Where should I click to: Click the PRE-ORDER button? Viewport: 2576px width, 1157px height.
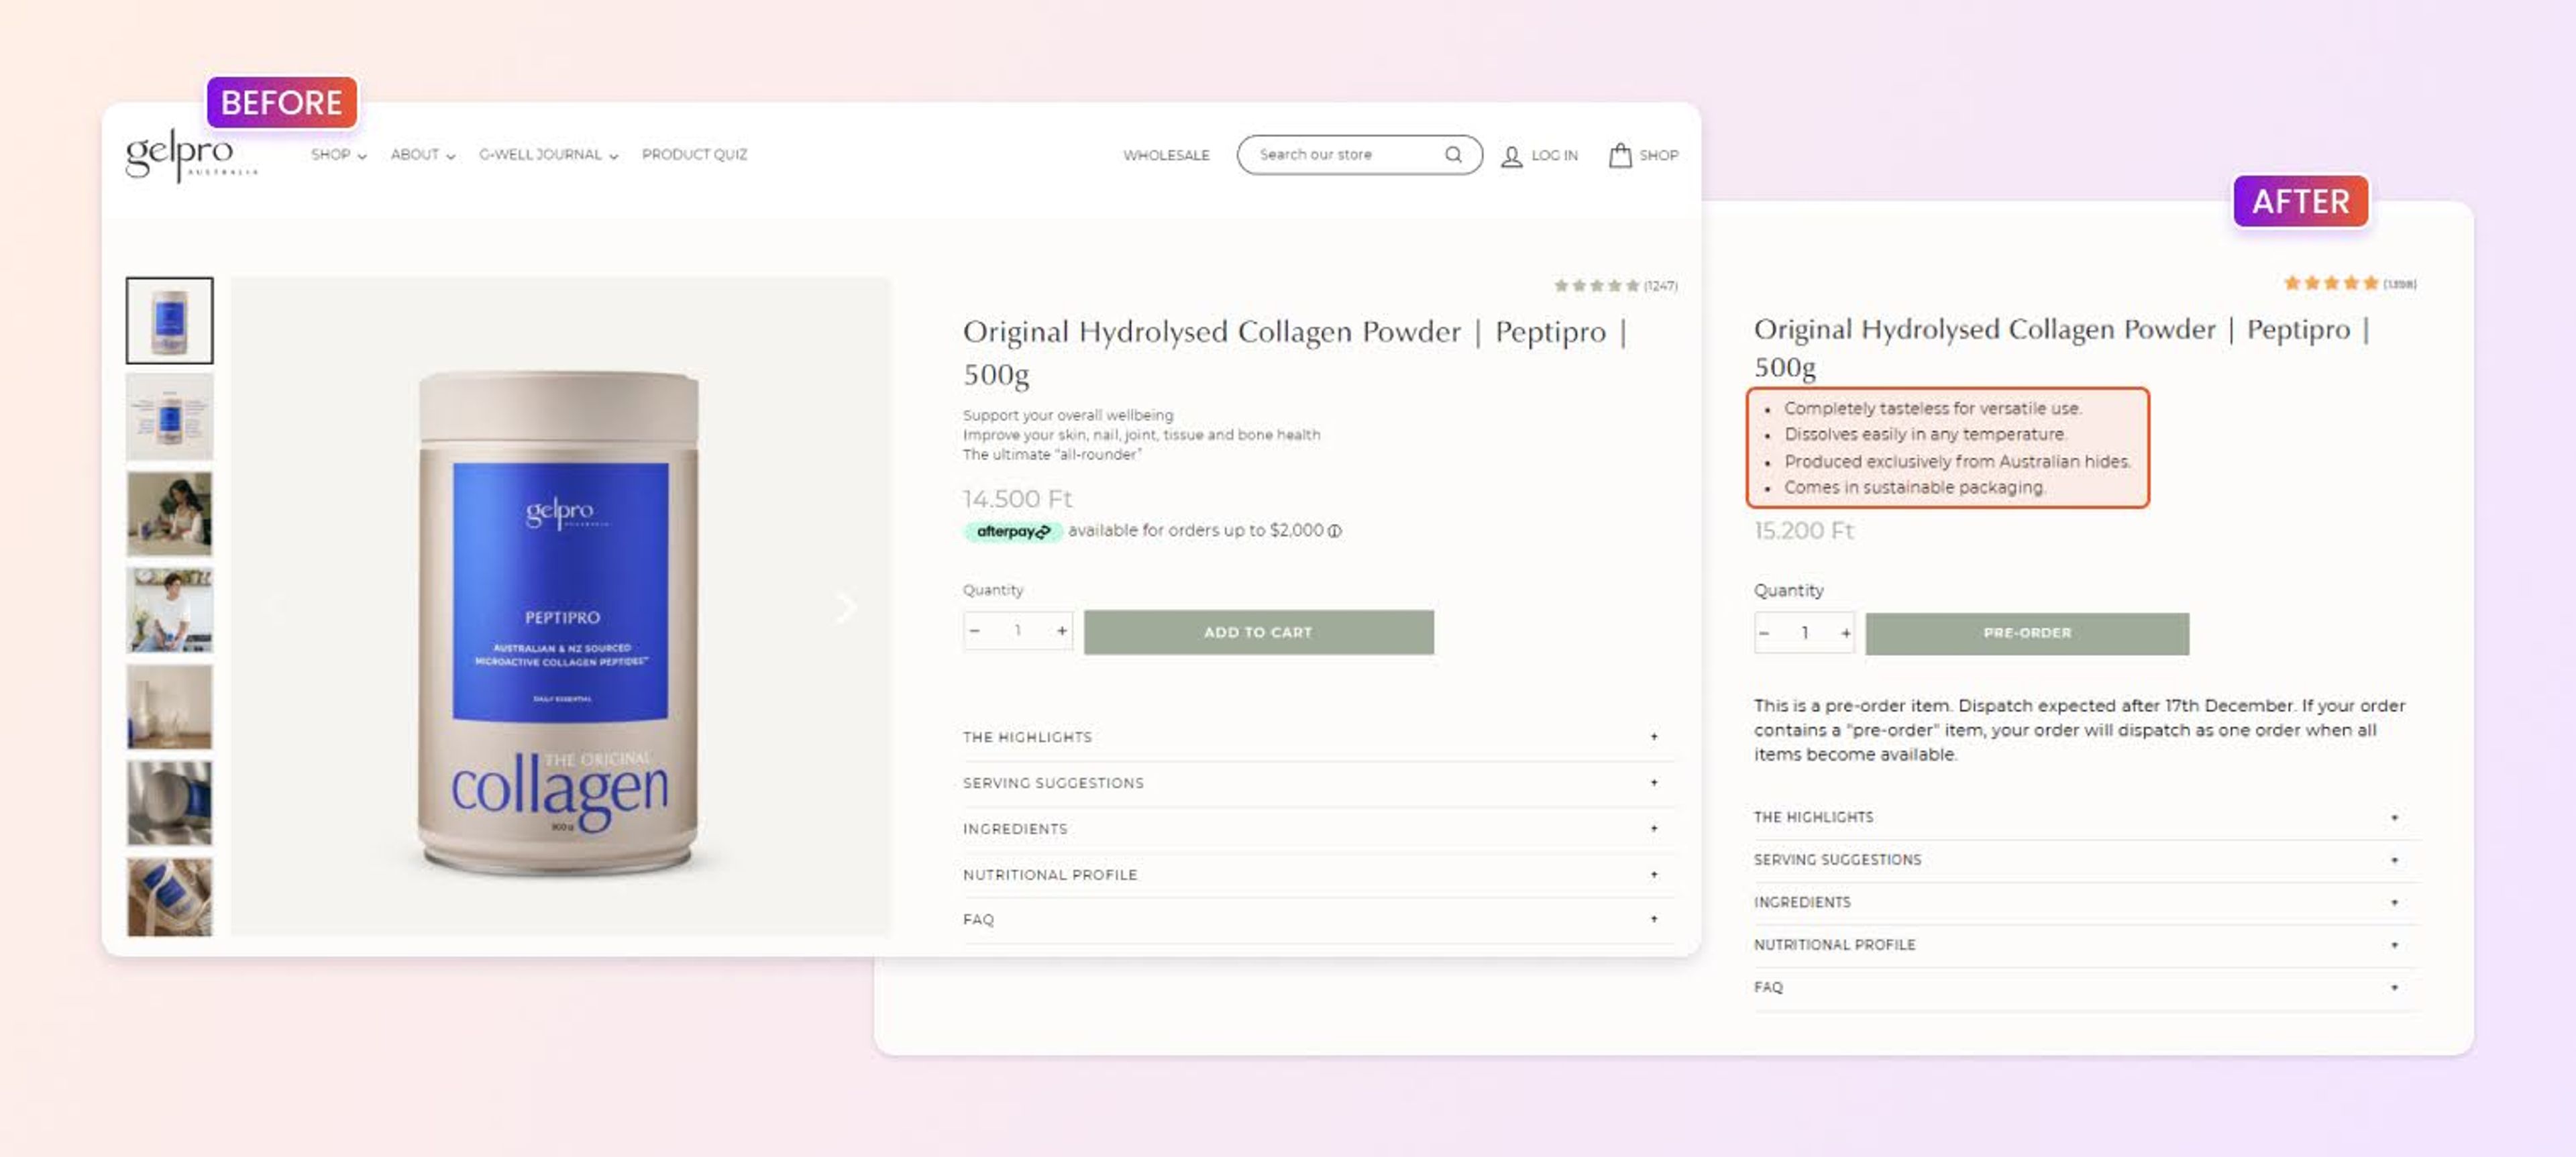coord(2027,633)
